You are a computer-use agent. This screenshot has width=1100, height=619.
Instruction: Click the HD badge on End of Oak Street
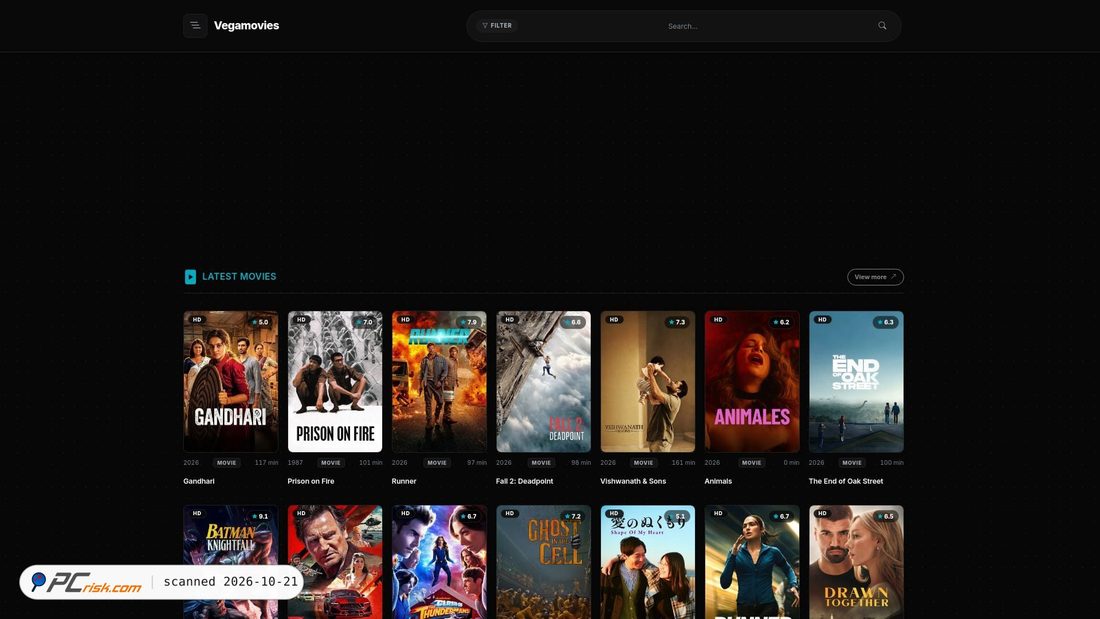point(822,319)
